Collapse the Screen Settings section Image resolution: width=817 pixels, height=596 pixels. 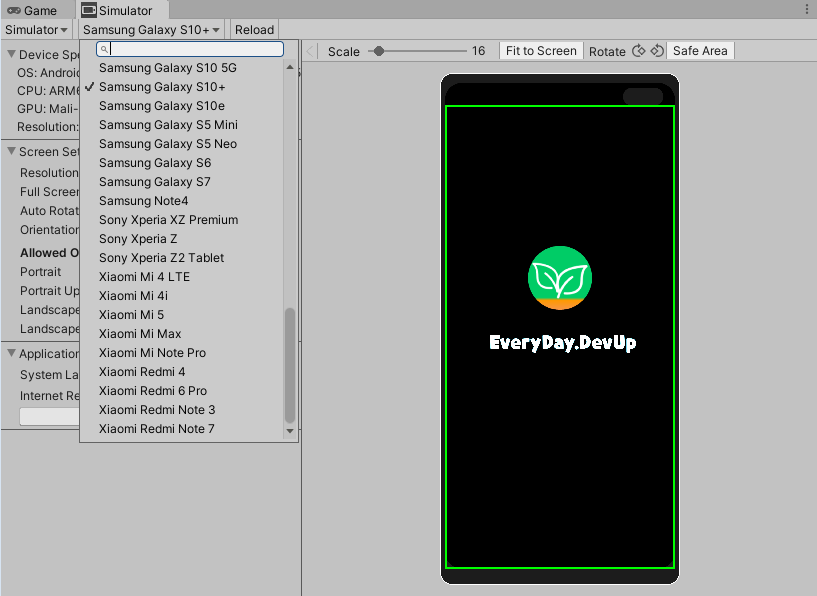[11, 151]
